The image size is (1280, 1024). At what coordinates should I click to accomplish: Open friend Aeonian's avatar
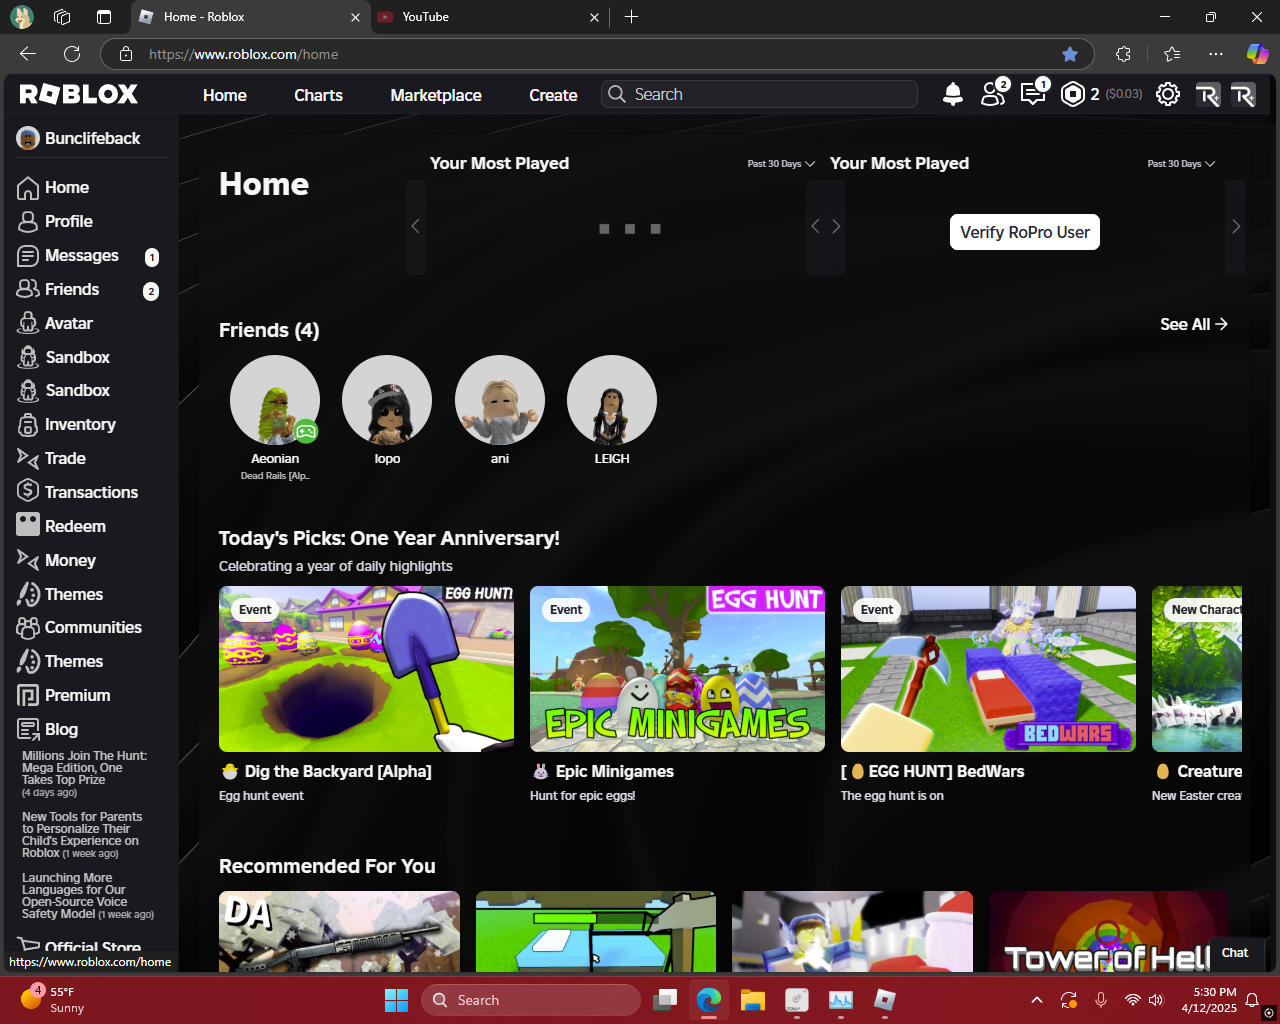275,400
